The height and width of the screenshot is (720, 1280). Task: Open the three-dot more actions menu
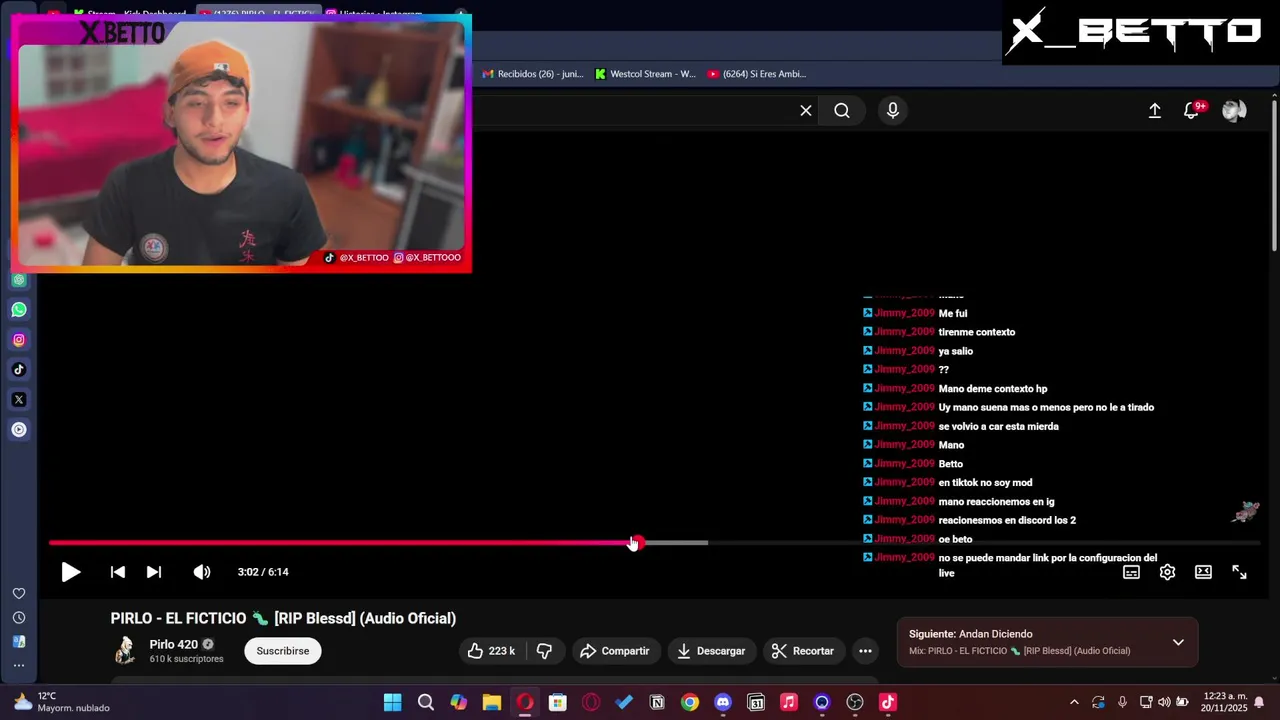tap(865, 651)
